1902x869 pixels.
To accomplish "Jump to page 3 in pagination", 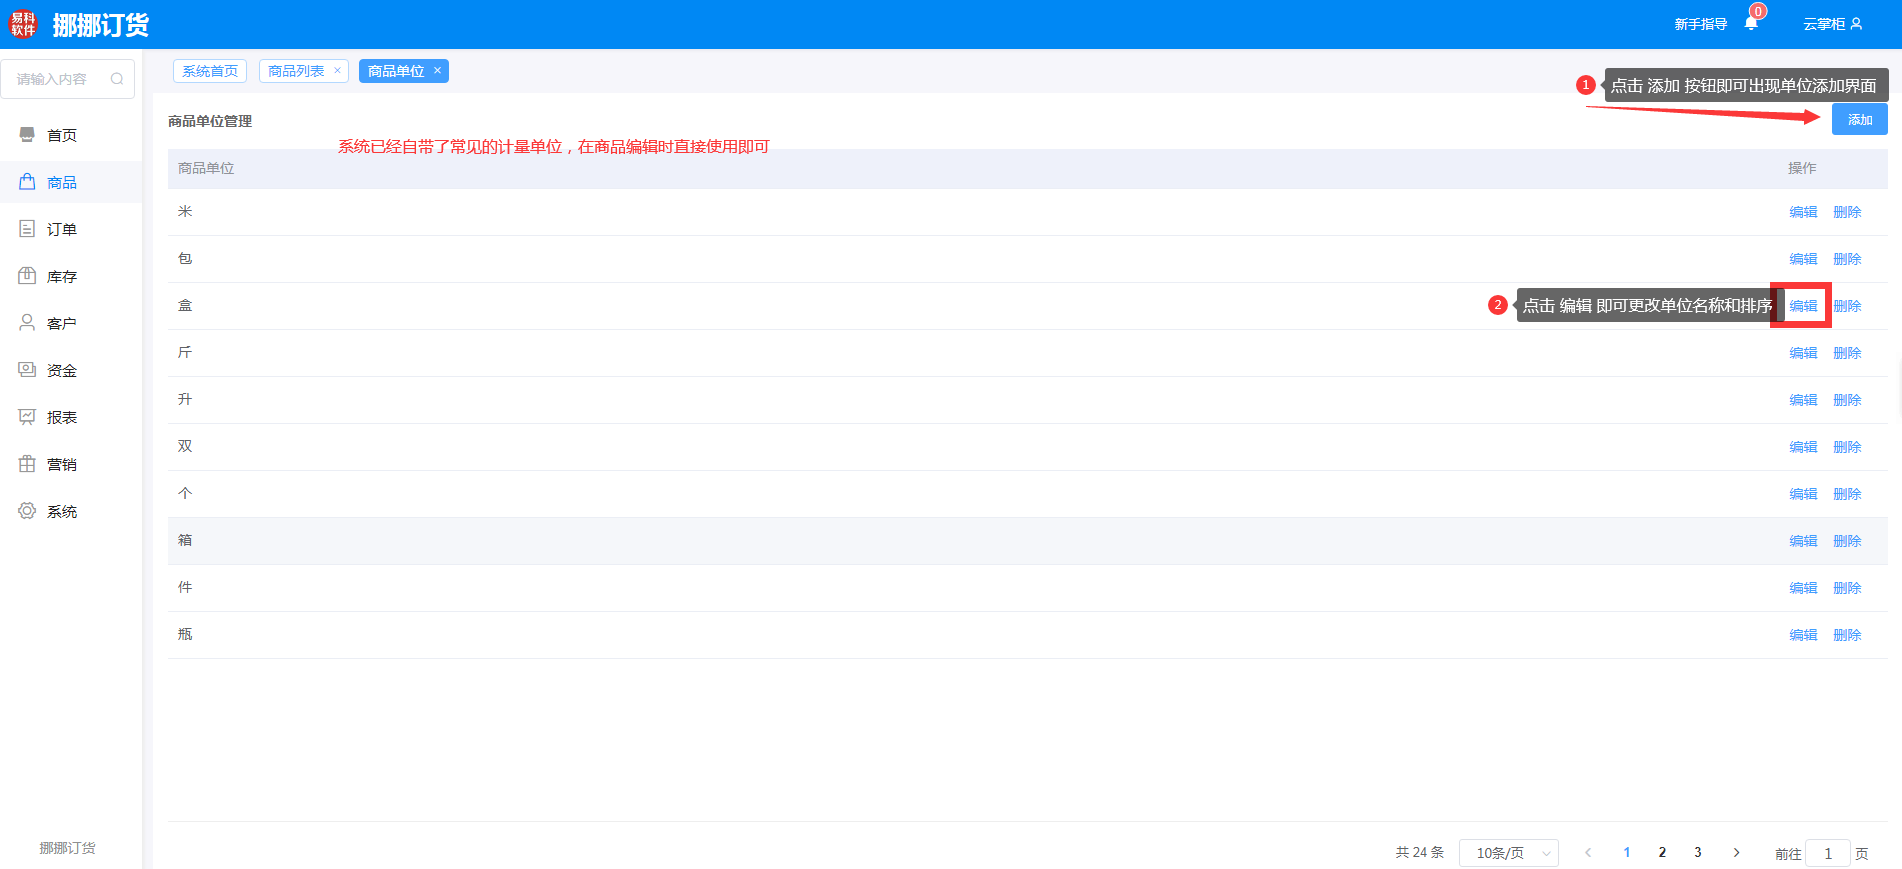I will (x=1697, y=853).
